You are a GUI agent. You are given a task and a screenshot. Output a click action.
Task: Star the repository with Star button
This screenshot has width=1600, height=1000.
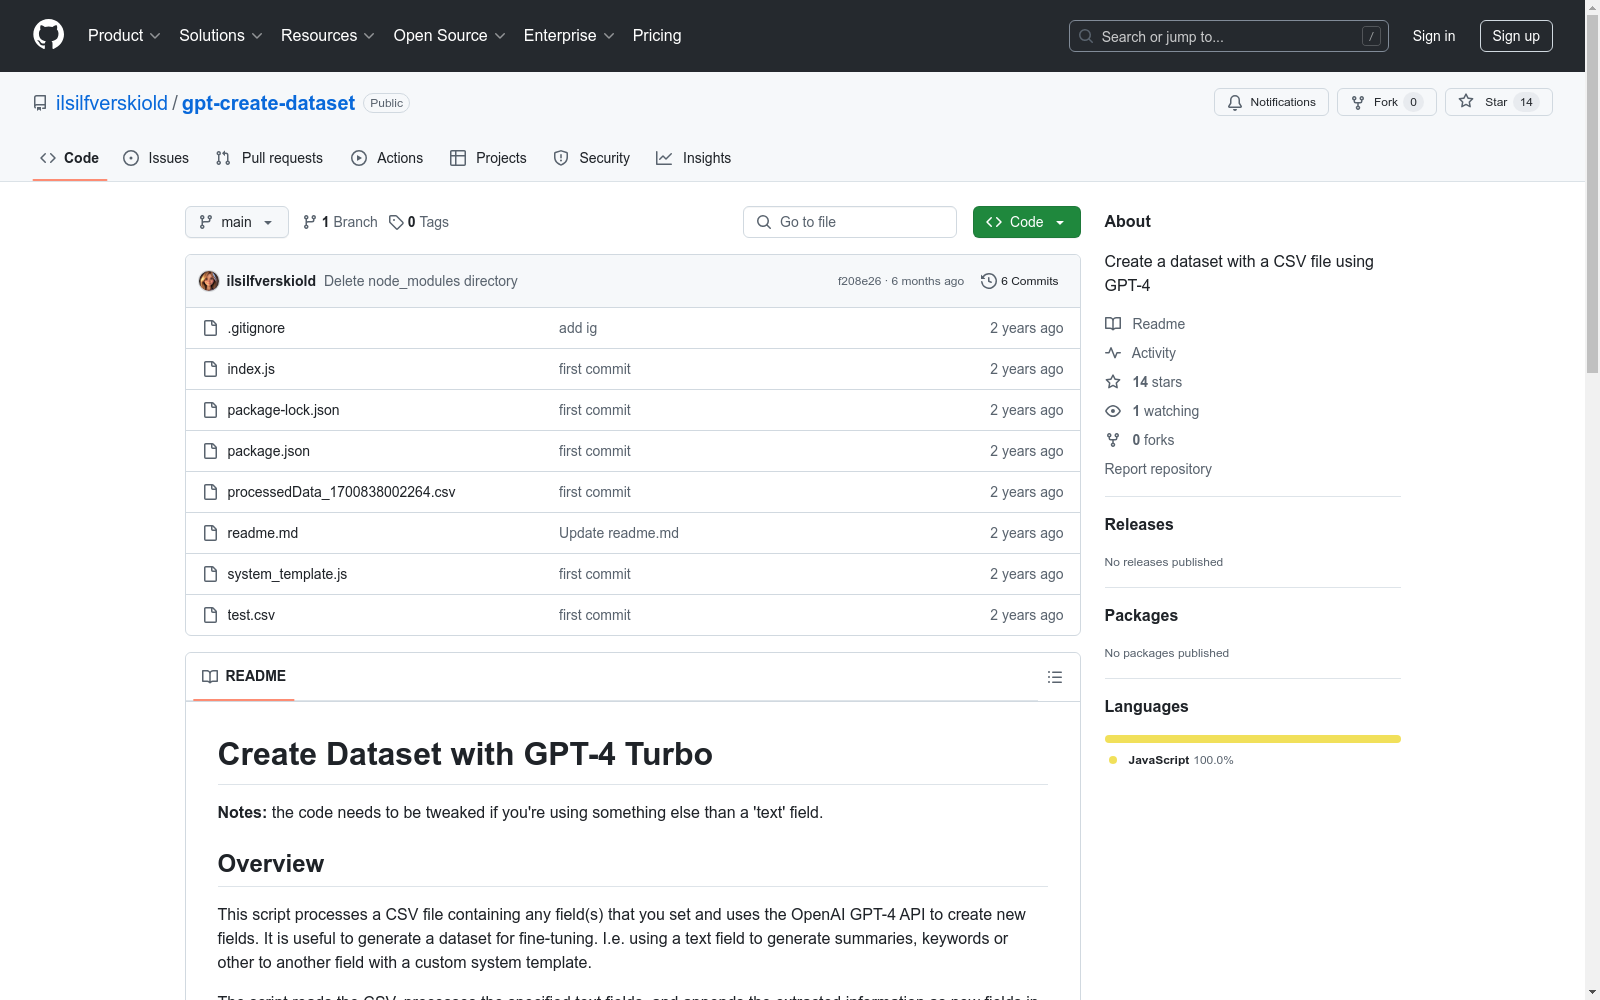pos(1498,102)
